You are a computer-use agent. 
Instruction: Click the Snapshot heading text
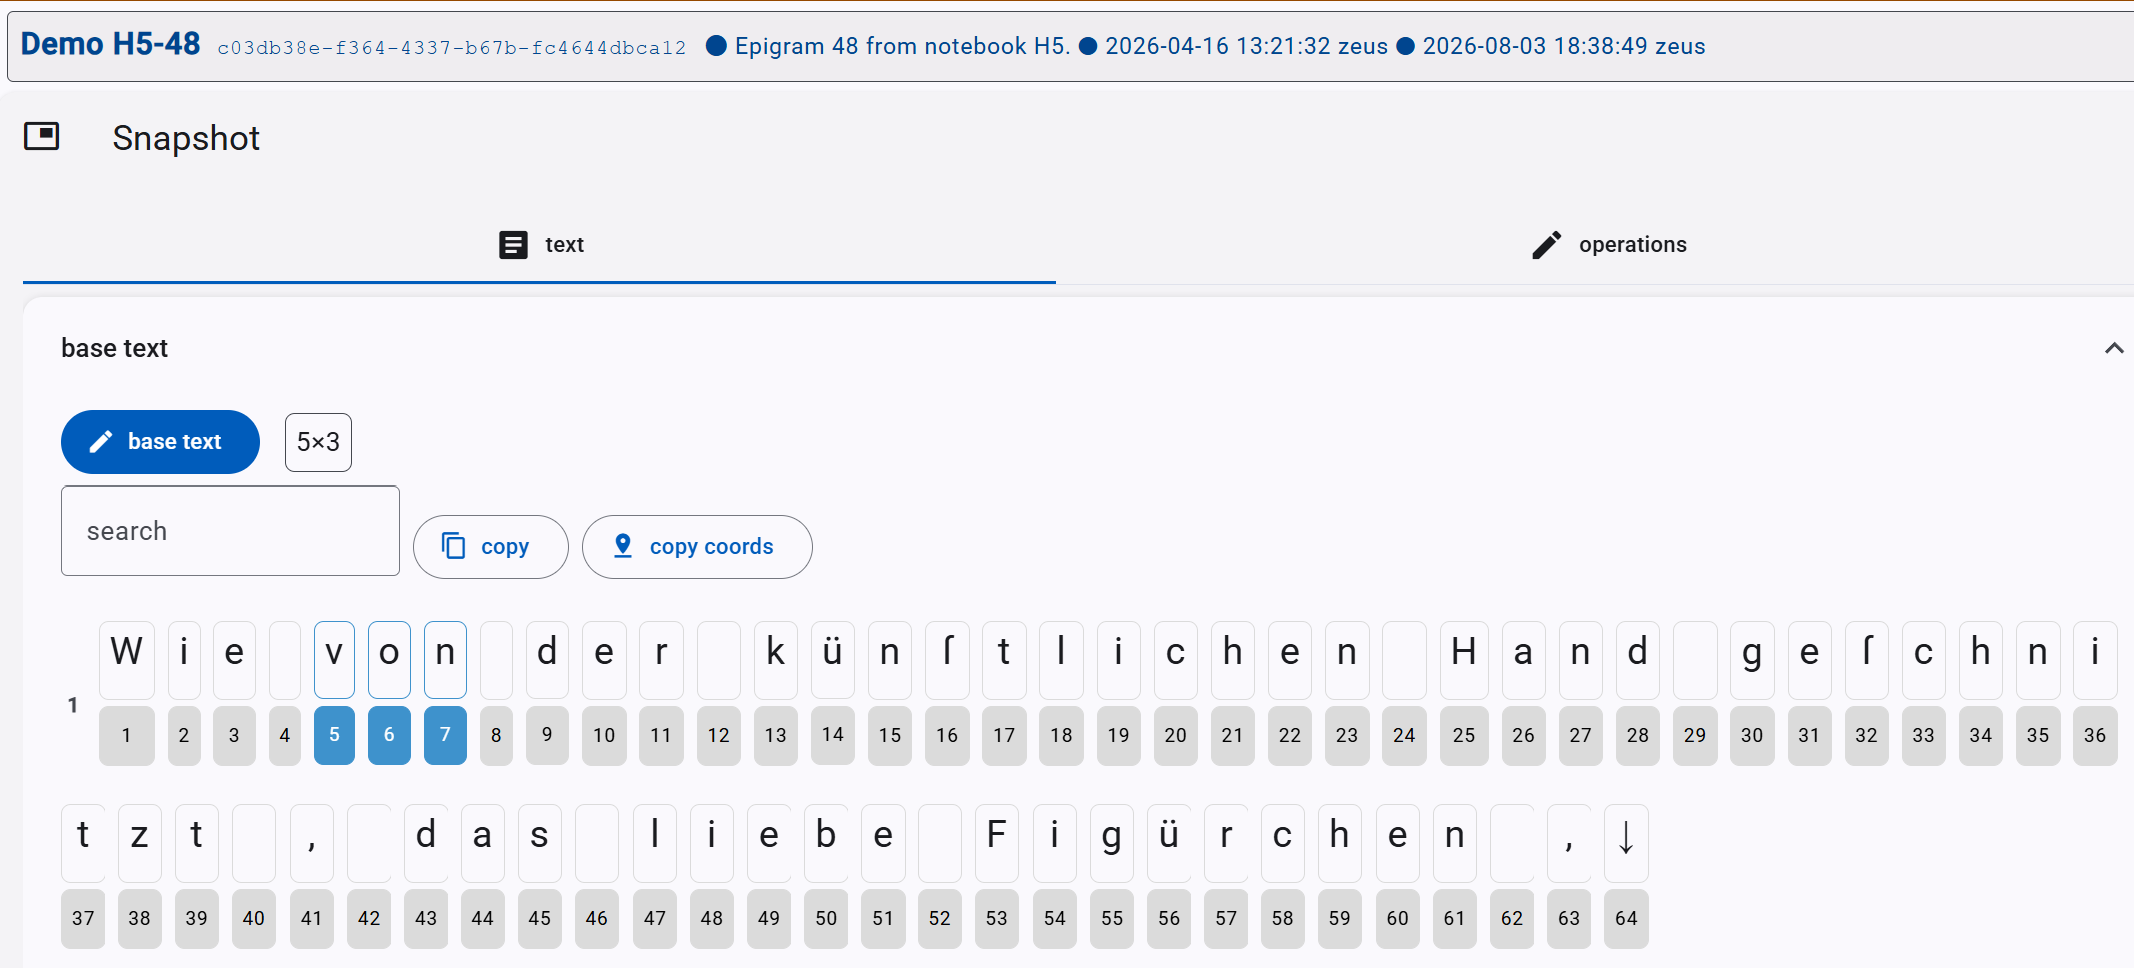[186, 138]
